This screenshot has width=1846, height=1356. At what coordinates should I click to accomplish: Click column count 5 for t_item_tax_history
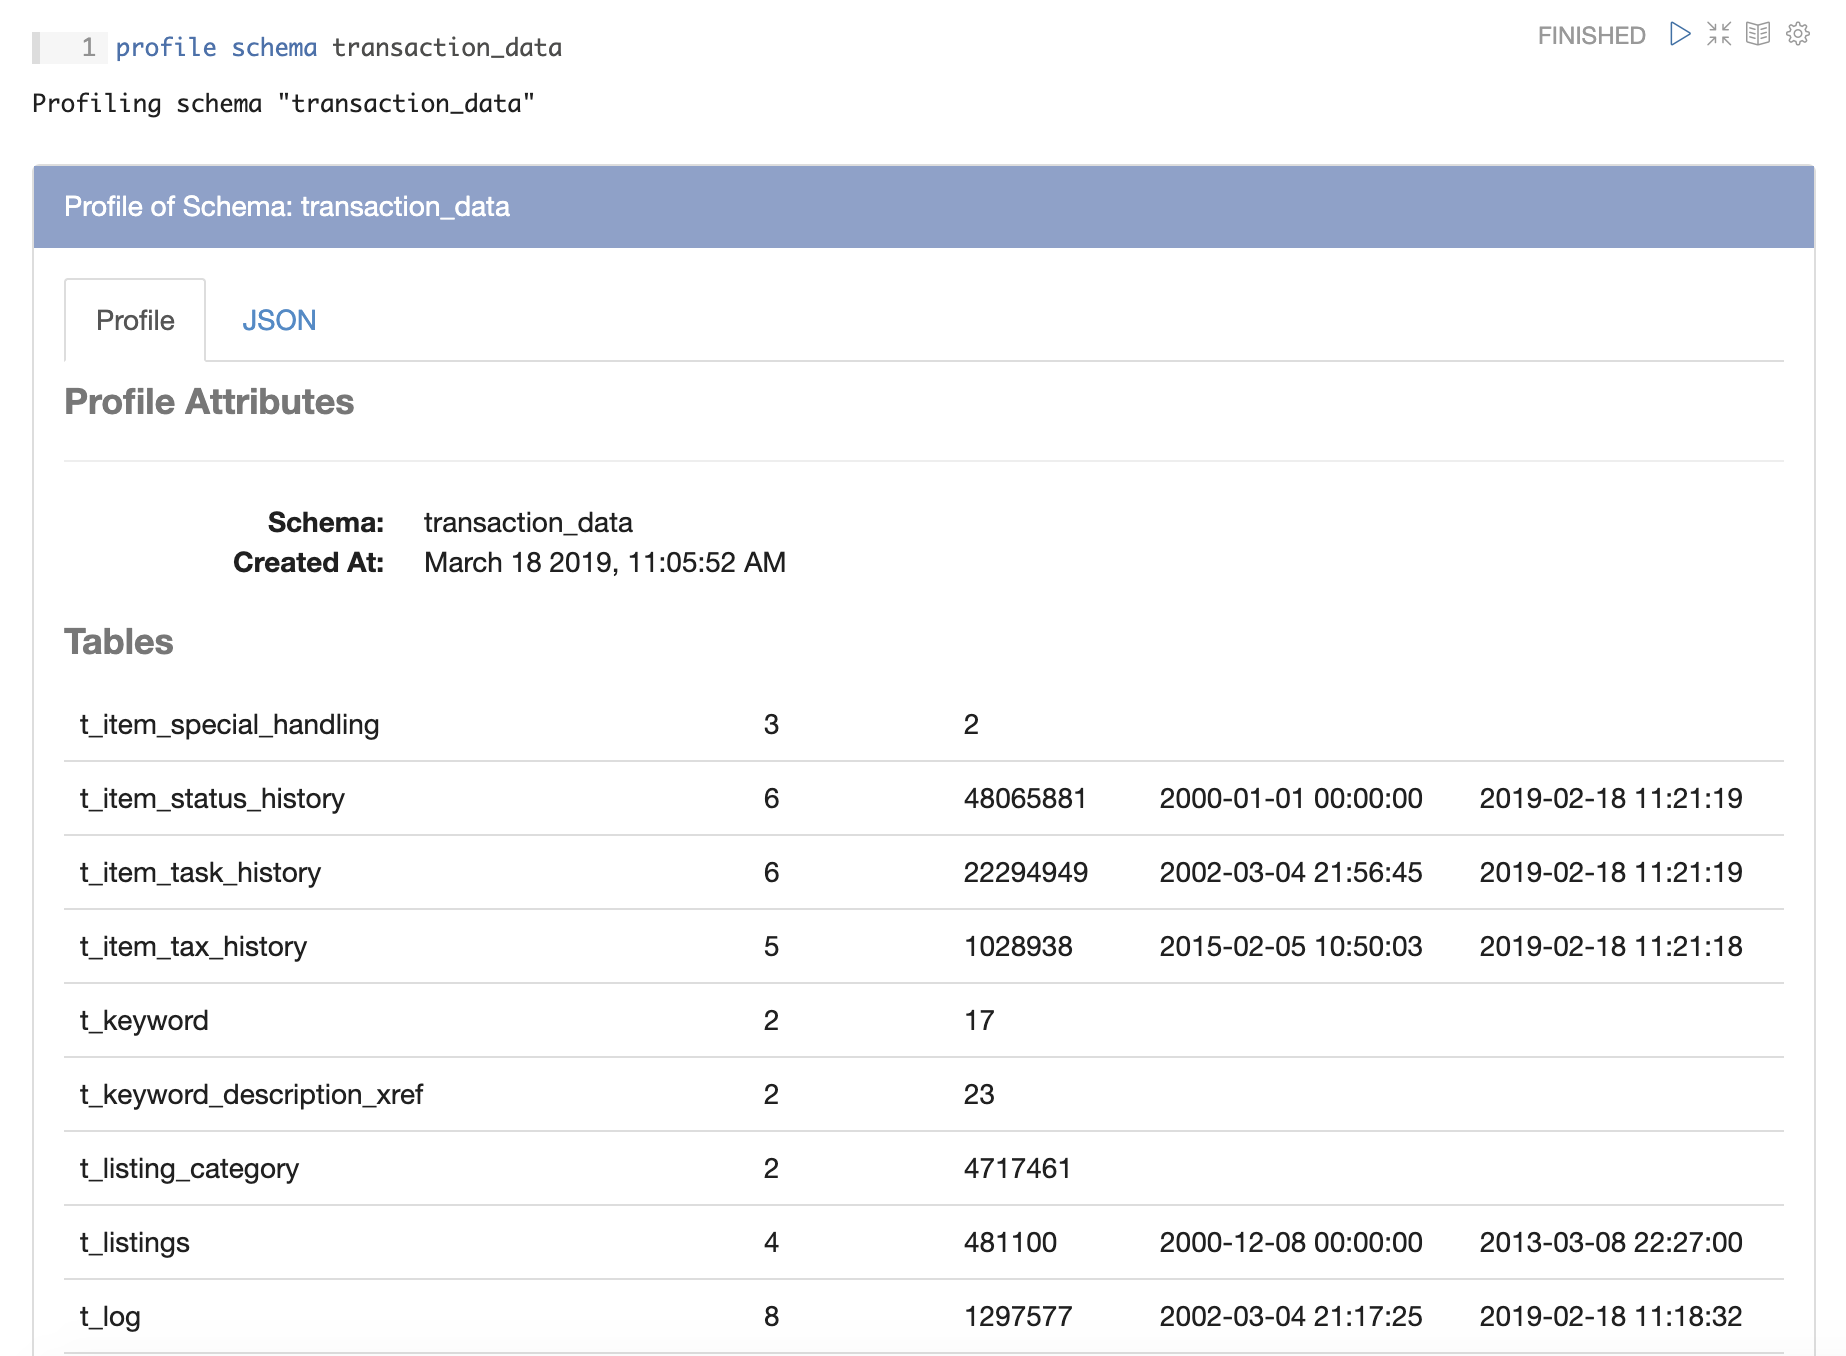point(771,946)
